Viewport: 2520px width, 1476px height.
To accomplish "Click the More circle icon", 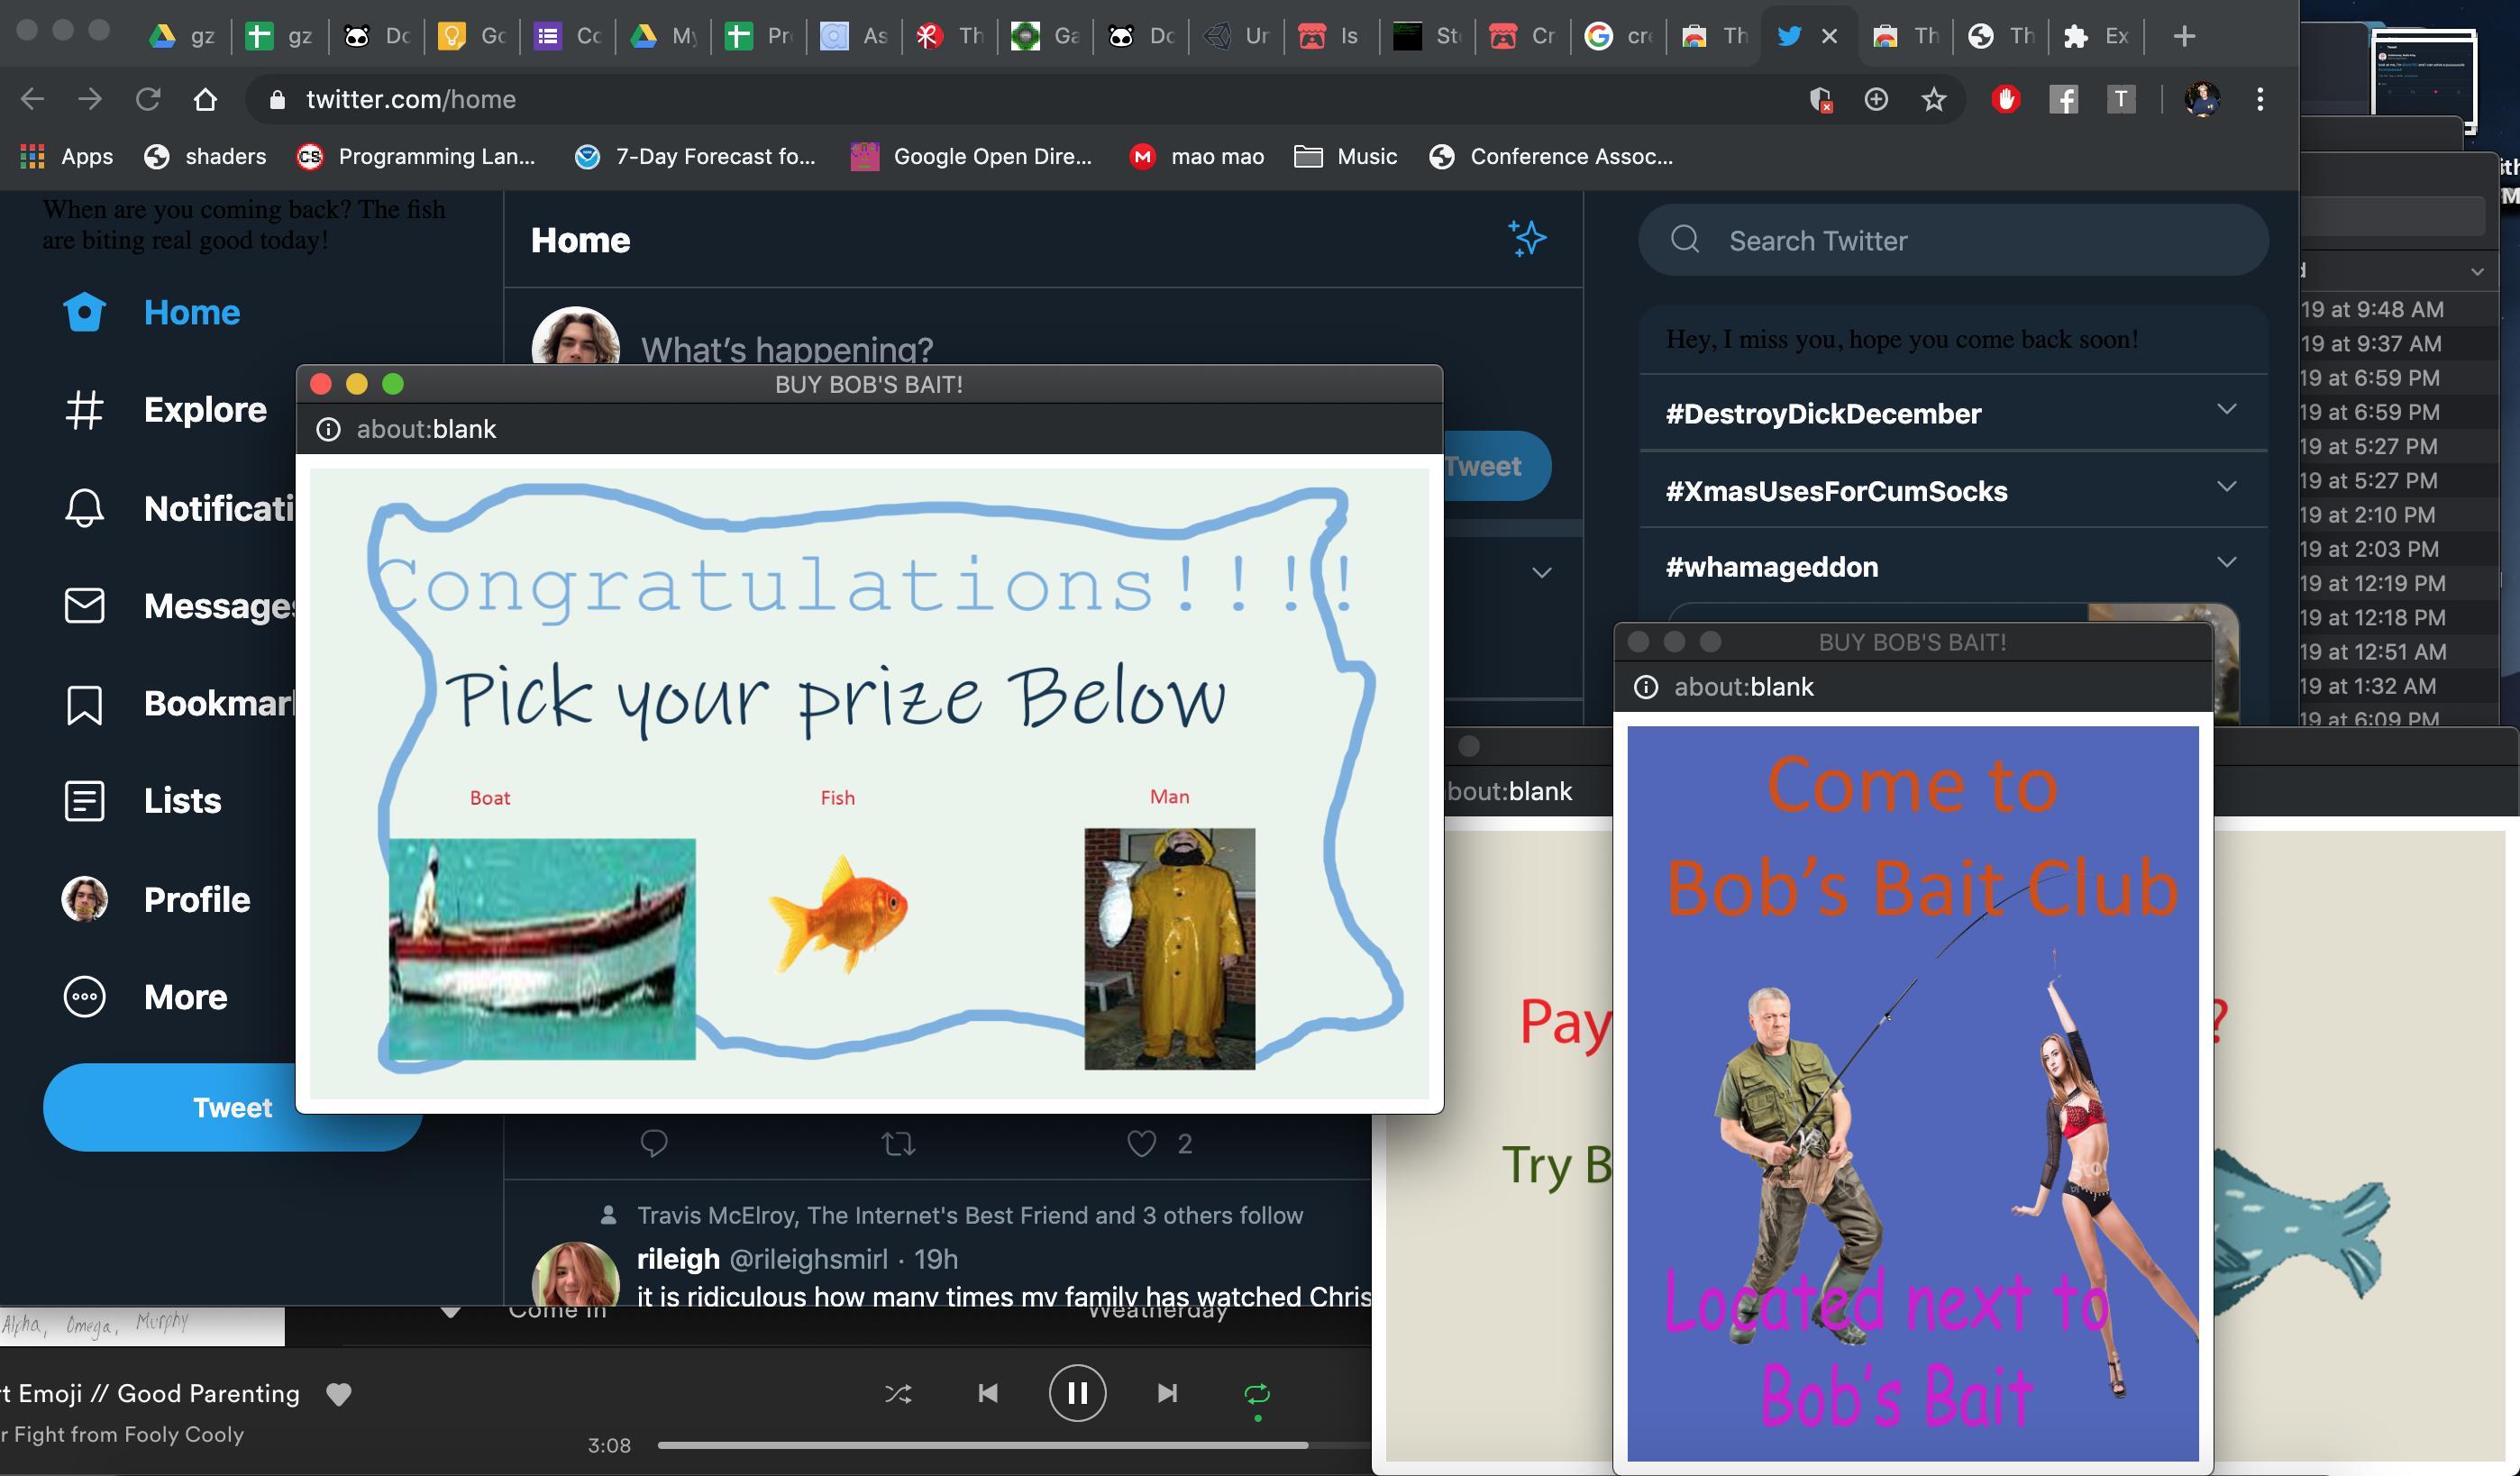I will pyautogui.click(x=84, y=997).
